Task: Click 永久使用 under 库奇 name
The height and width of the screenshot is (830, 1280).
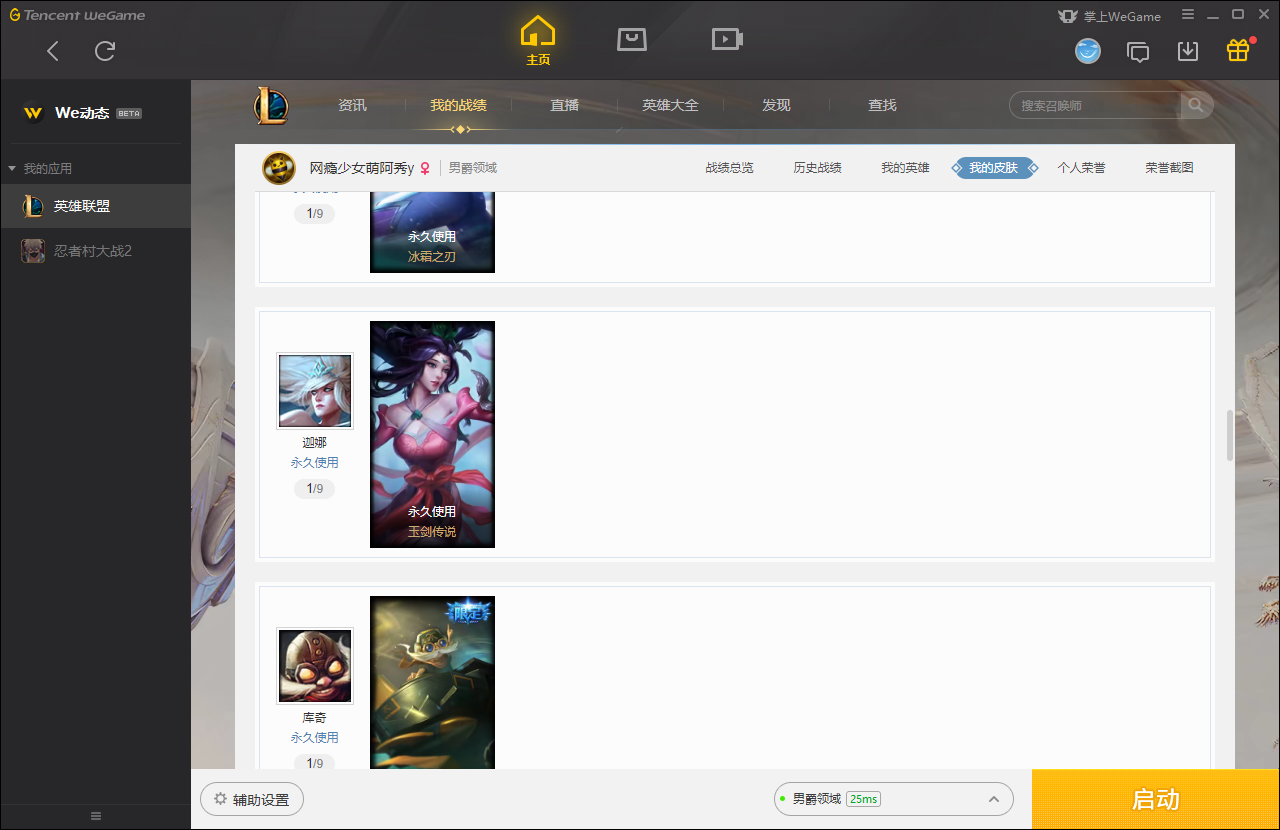Action: click(315, 738)
